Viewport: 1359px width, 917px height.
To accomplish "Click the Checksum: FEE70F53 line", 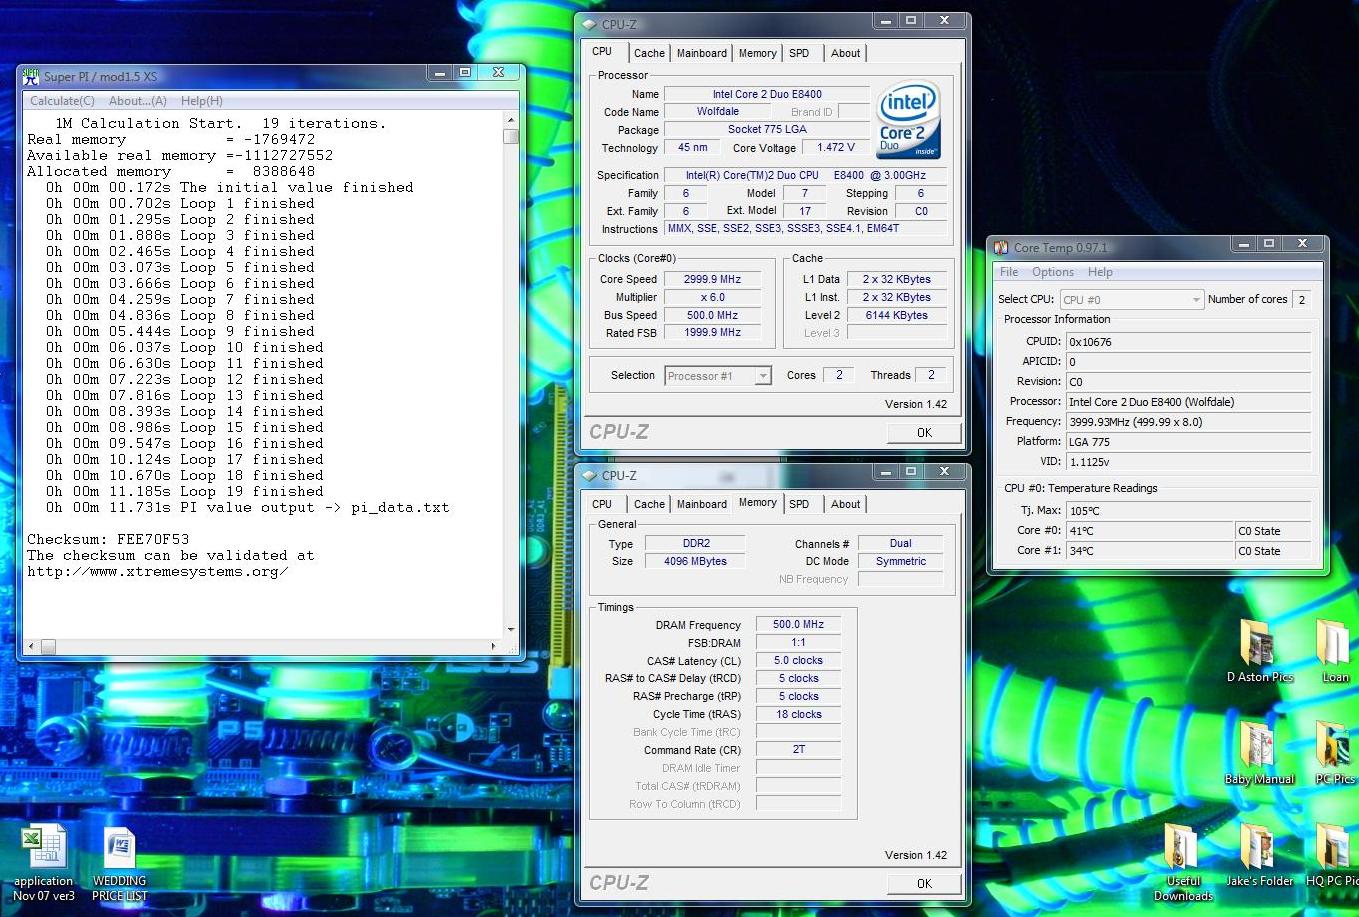I will tap(108, 539).
